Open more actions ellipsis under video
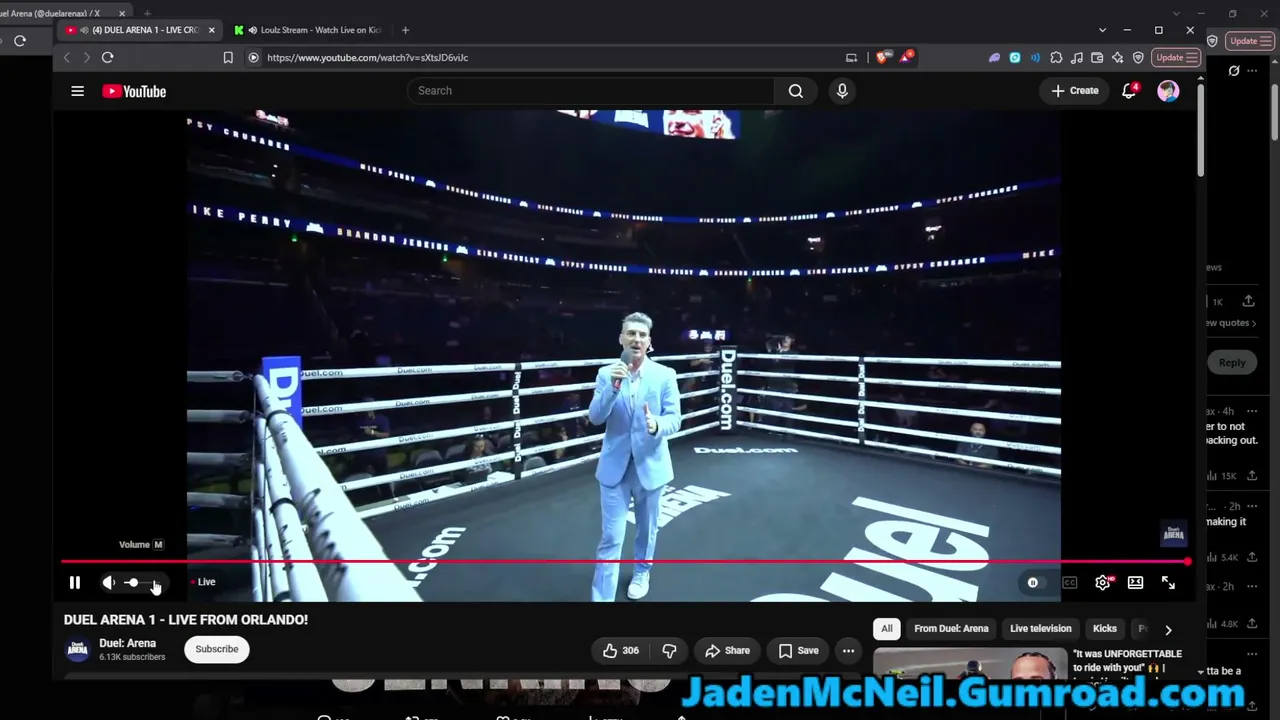 coord(848,651)
